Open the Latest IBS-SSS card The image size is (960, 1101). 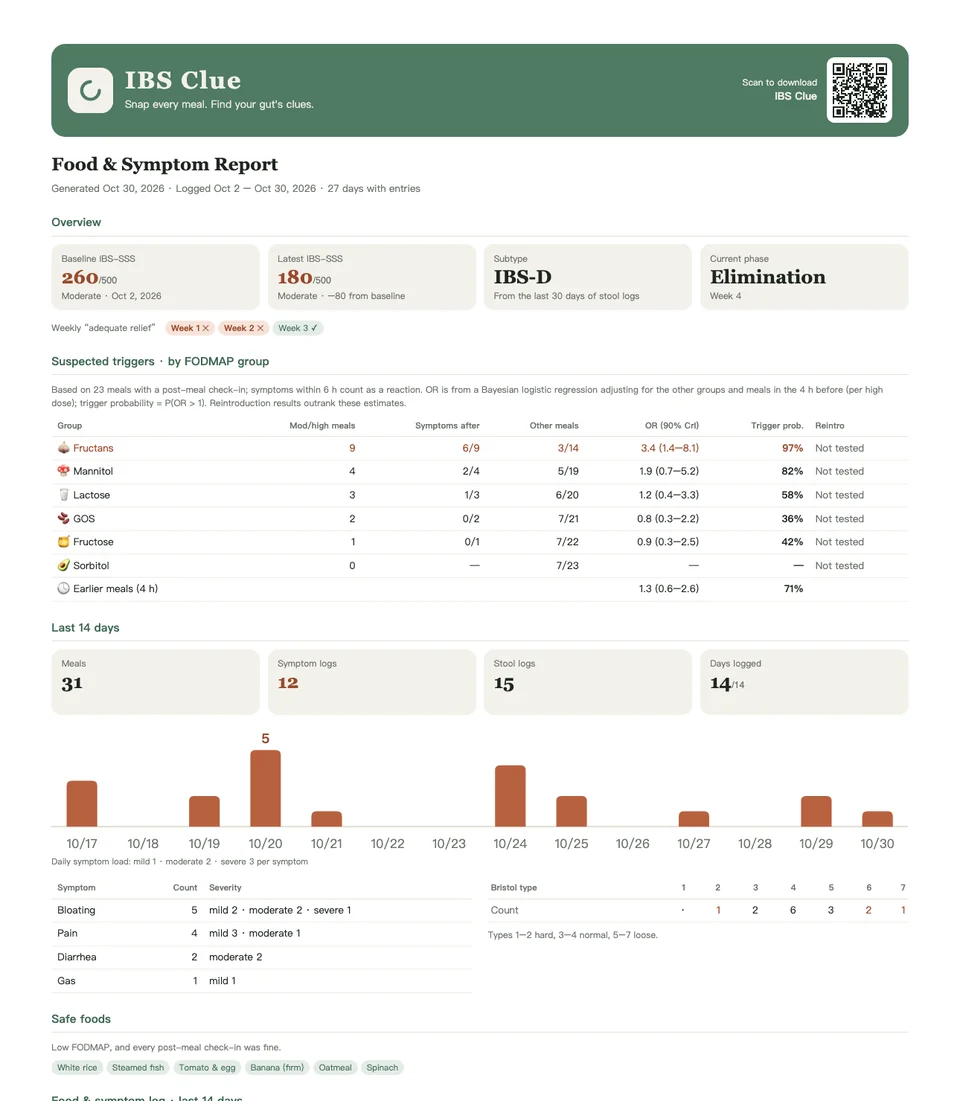pos(371,277)
